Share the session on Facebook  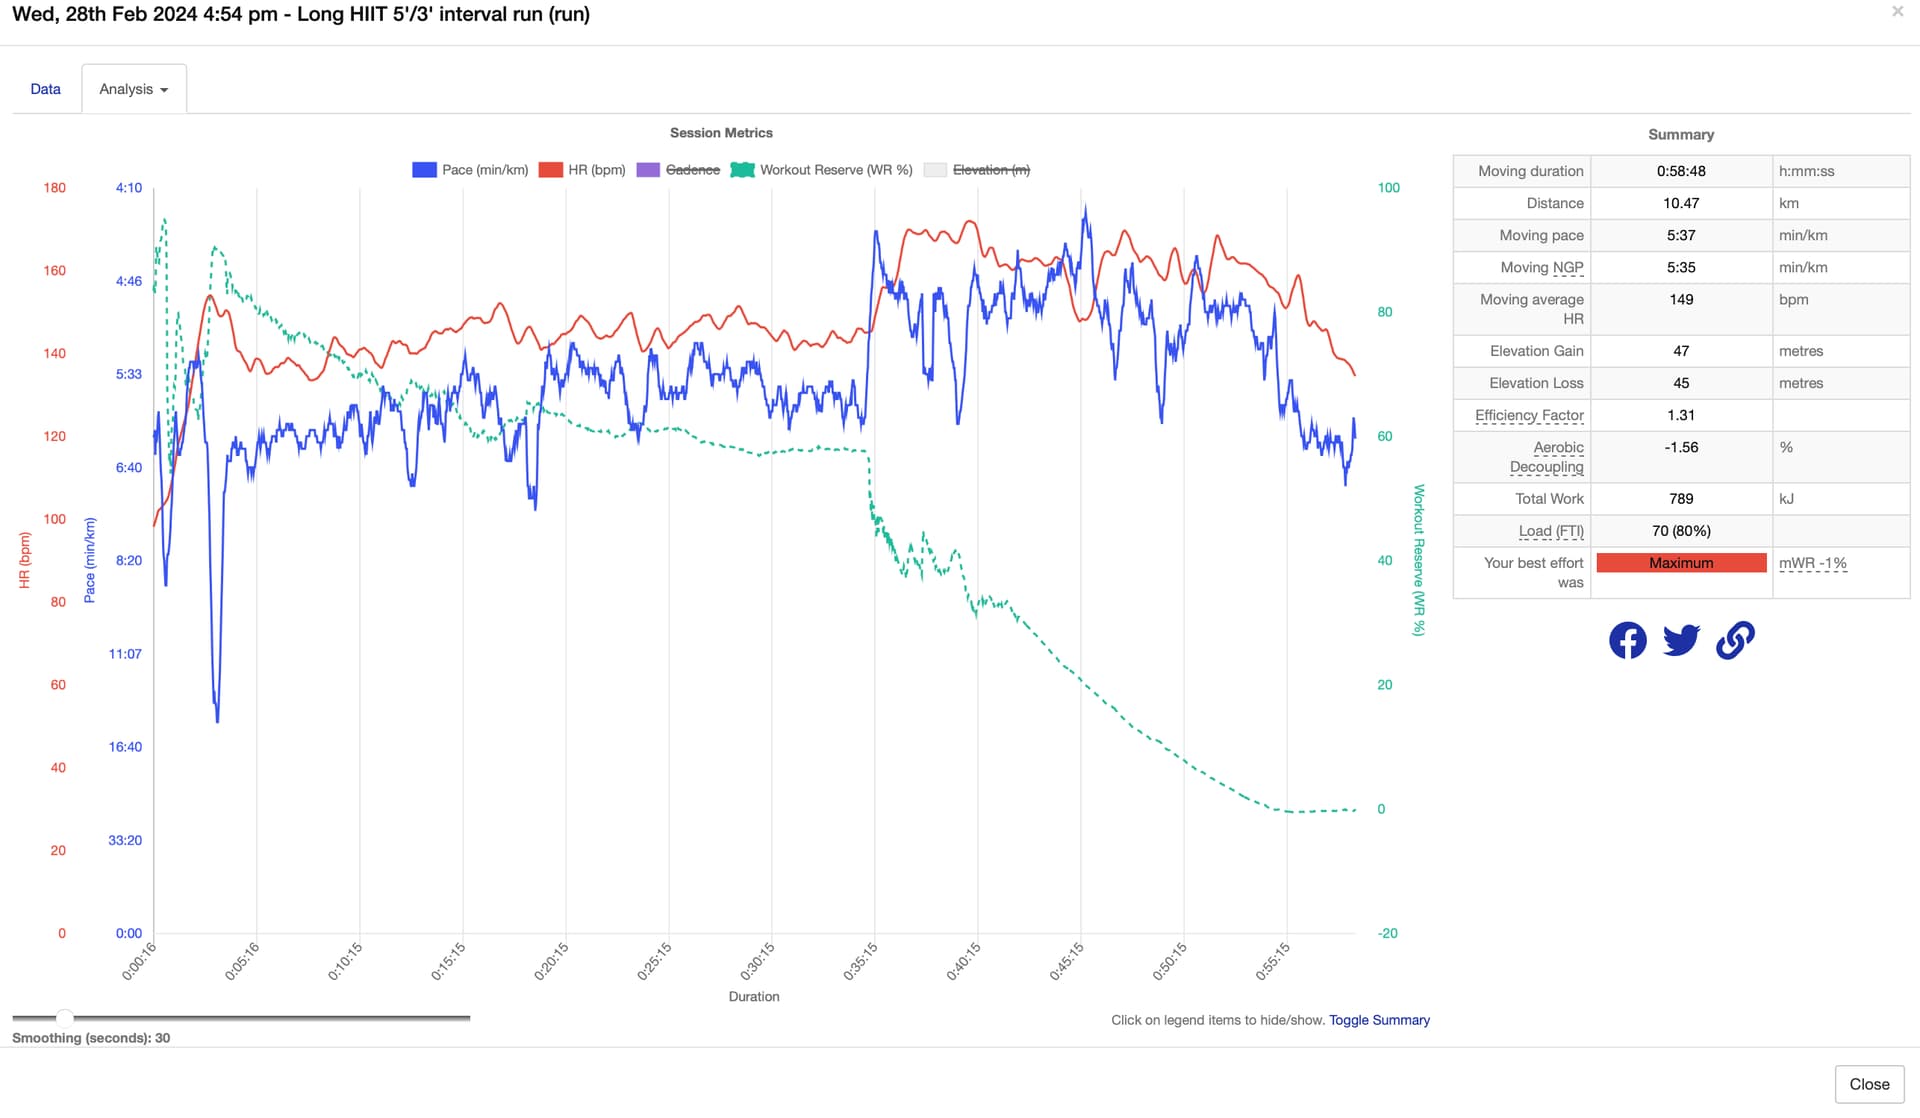click(x=1627, y=640)
